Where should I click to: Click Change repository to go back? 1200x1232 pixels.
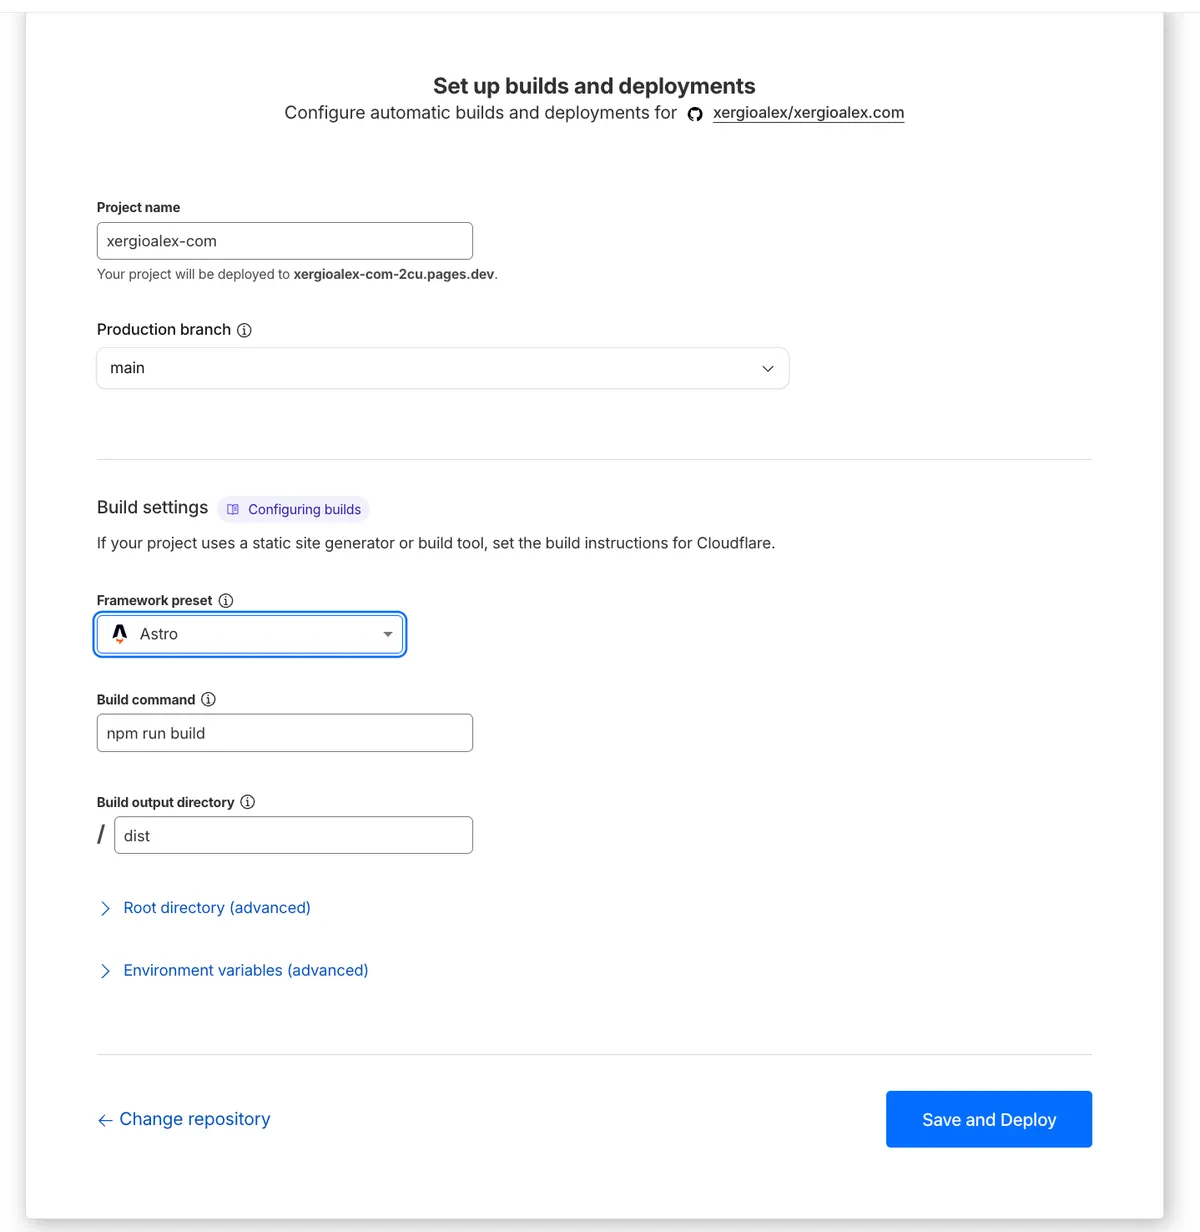click(194, 1119)
